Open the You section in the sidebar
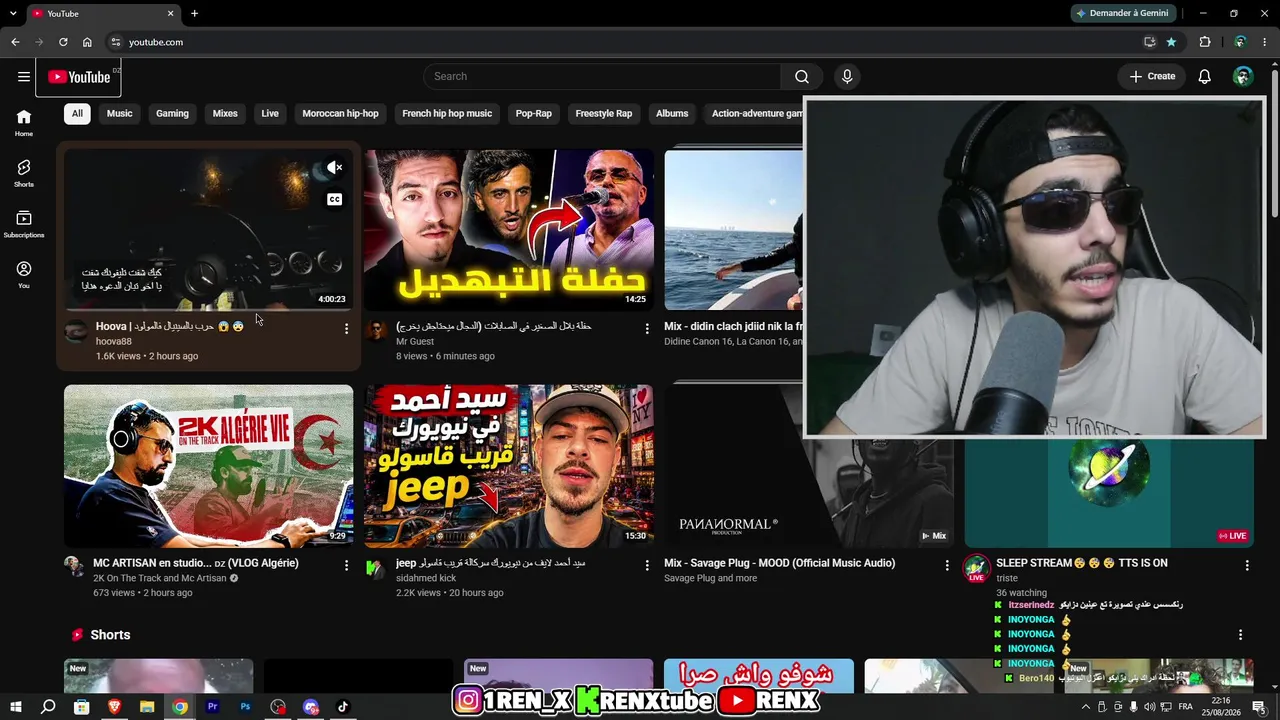1280x720 pixels. coord(24,275)
